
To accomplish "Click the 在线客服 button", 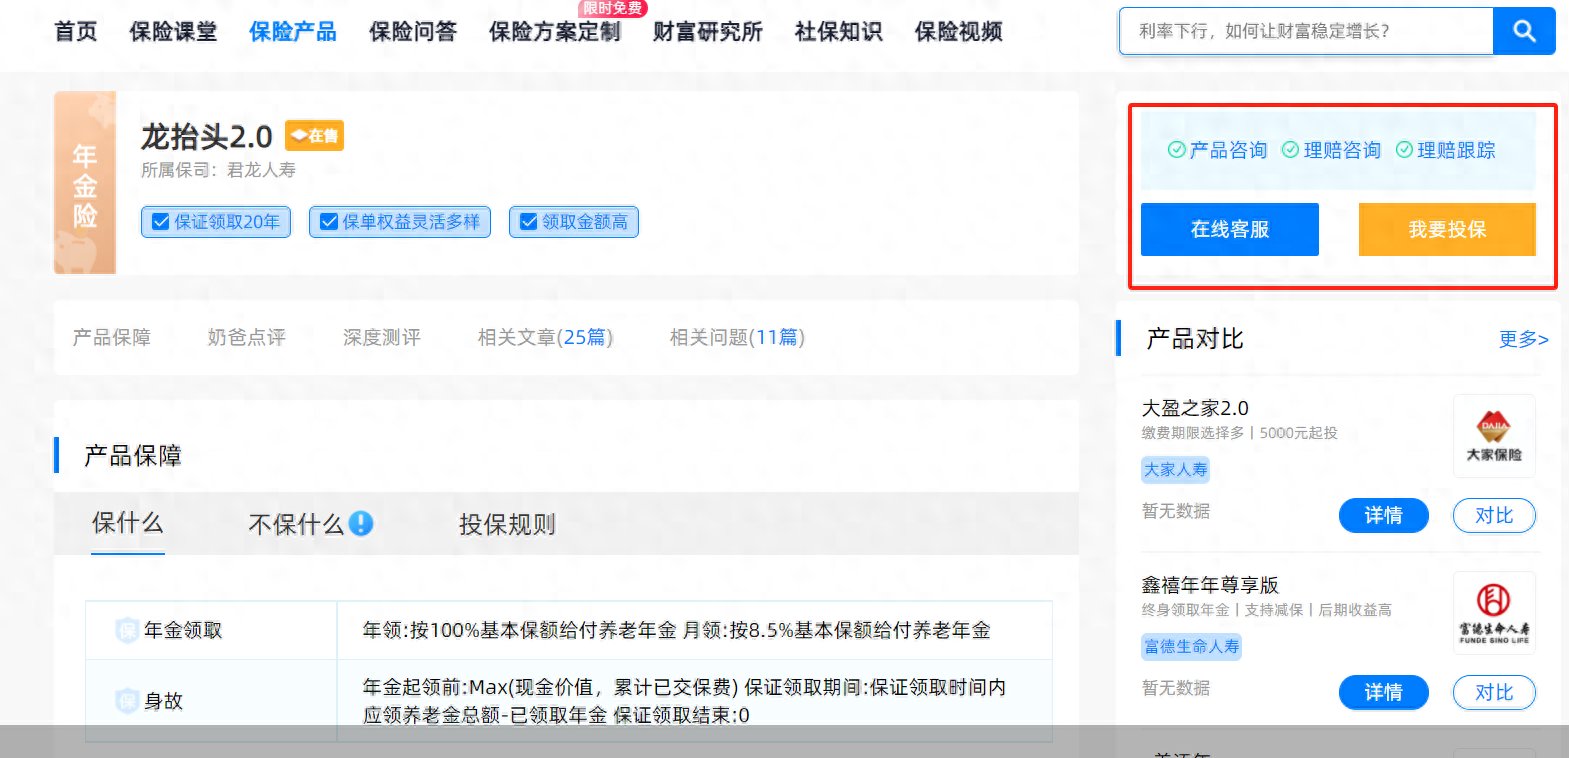I will [1230, 229].
